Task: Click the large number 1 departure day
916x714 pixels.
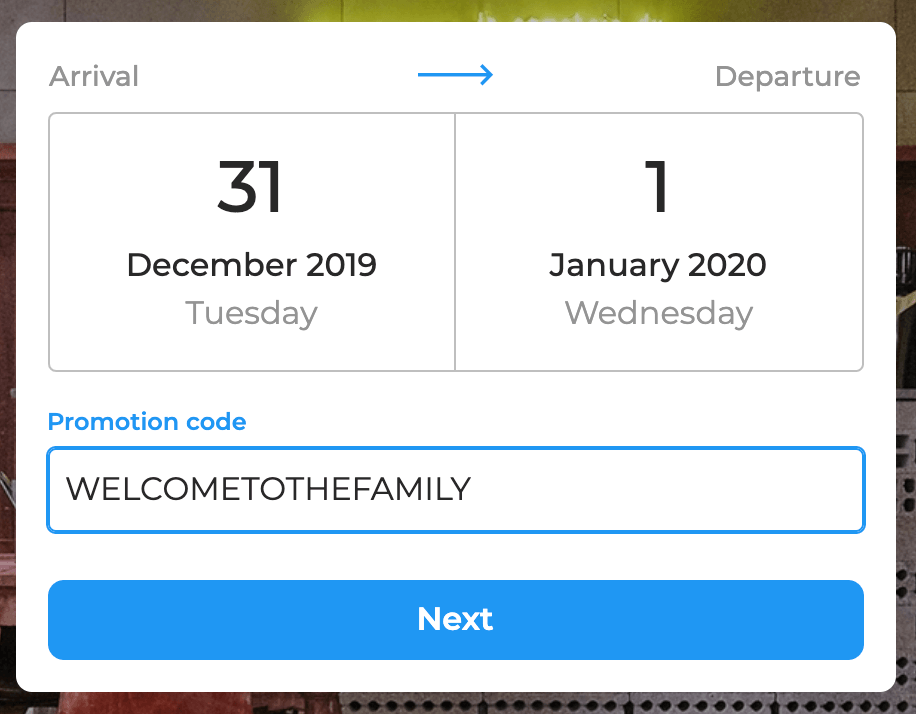Action: (657, 187)
